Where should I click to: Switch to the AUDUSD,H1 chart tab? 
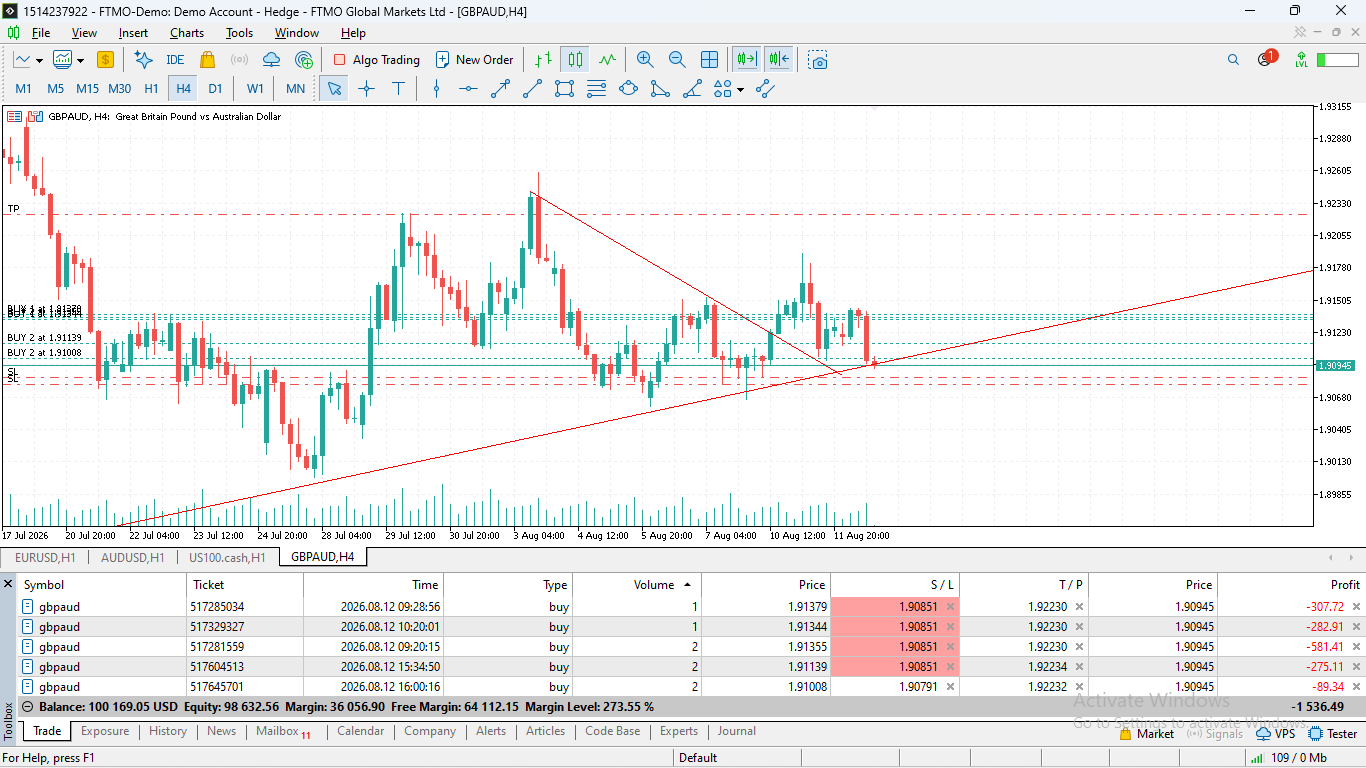[x=132, y=557]
